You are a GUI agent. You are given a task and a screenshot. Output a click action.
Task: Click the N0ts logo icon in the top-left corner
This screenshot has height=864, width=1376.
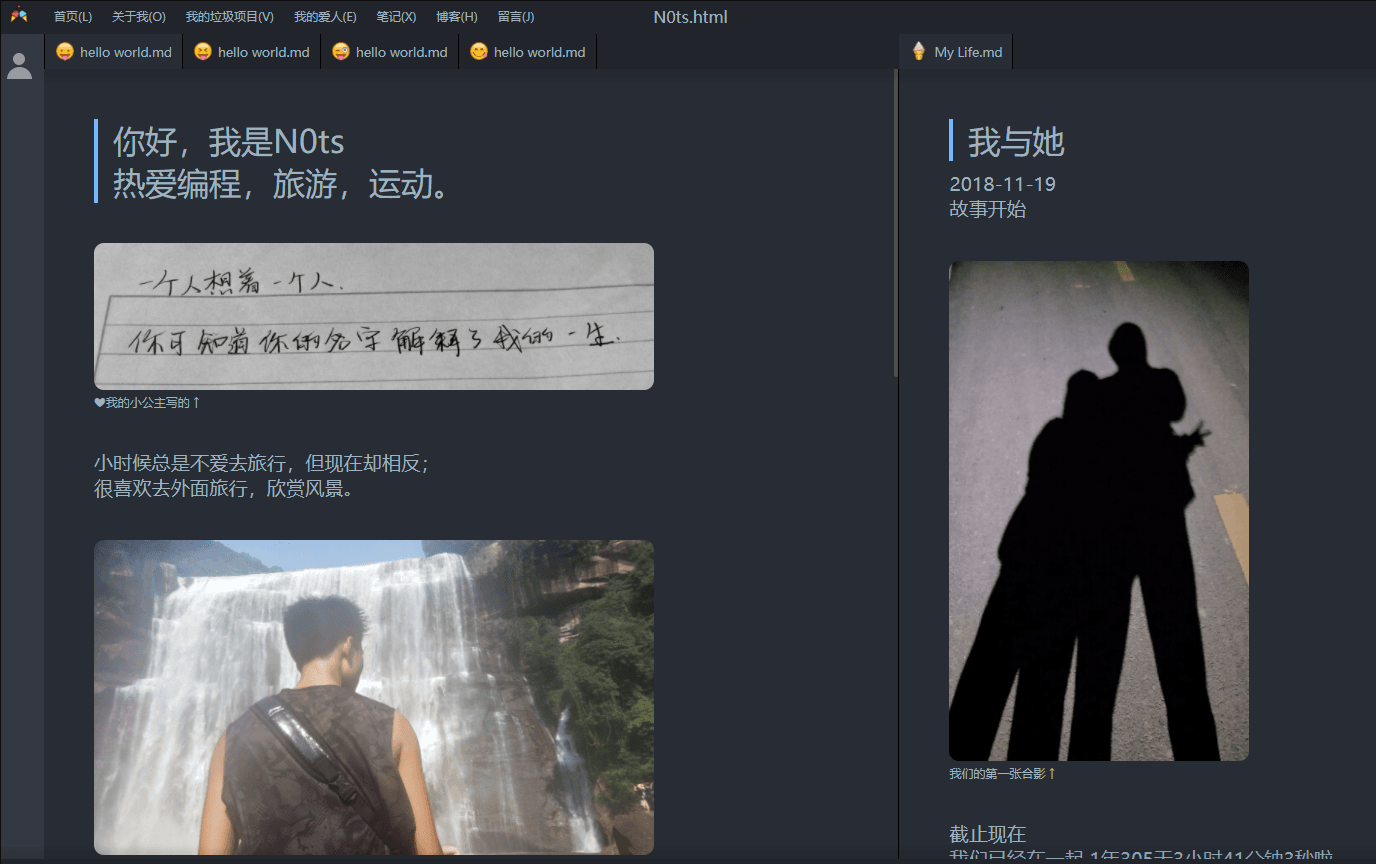point(19,15)
